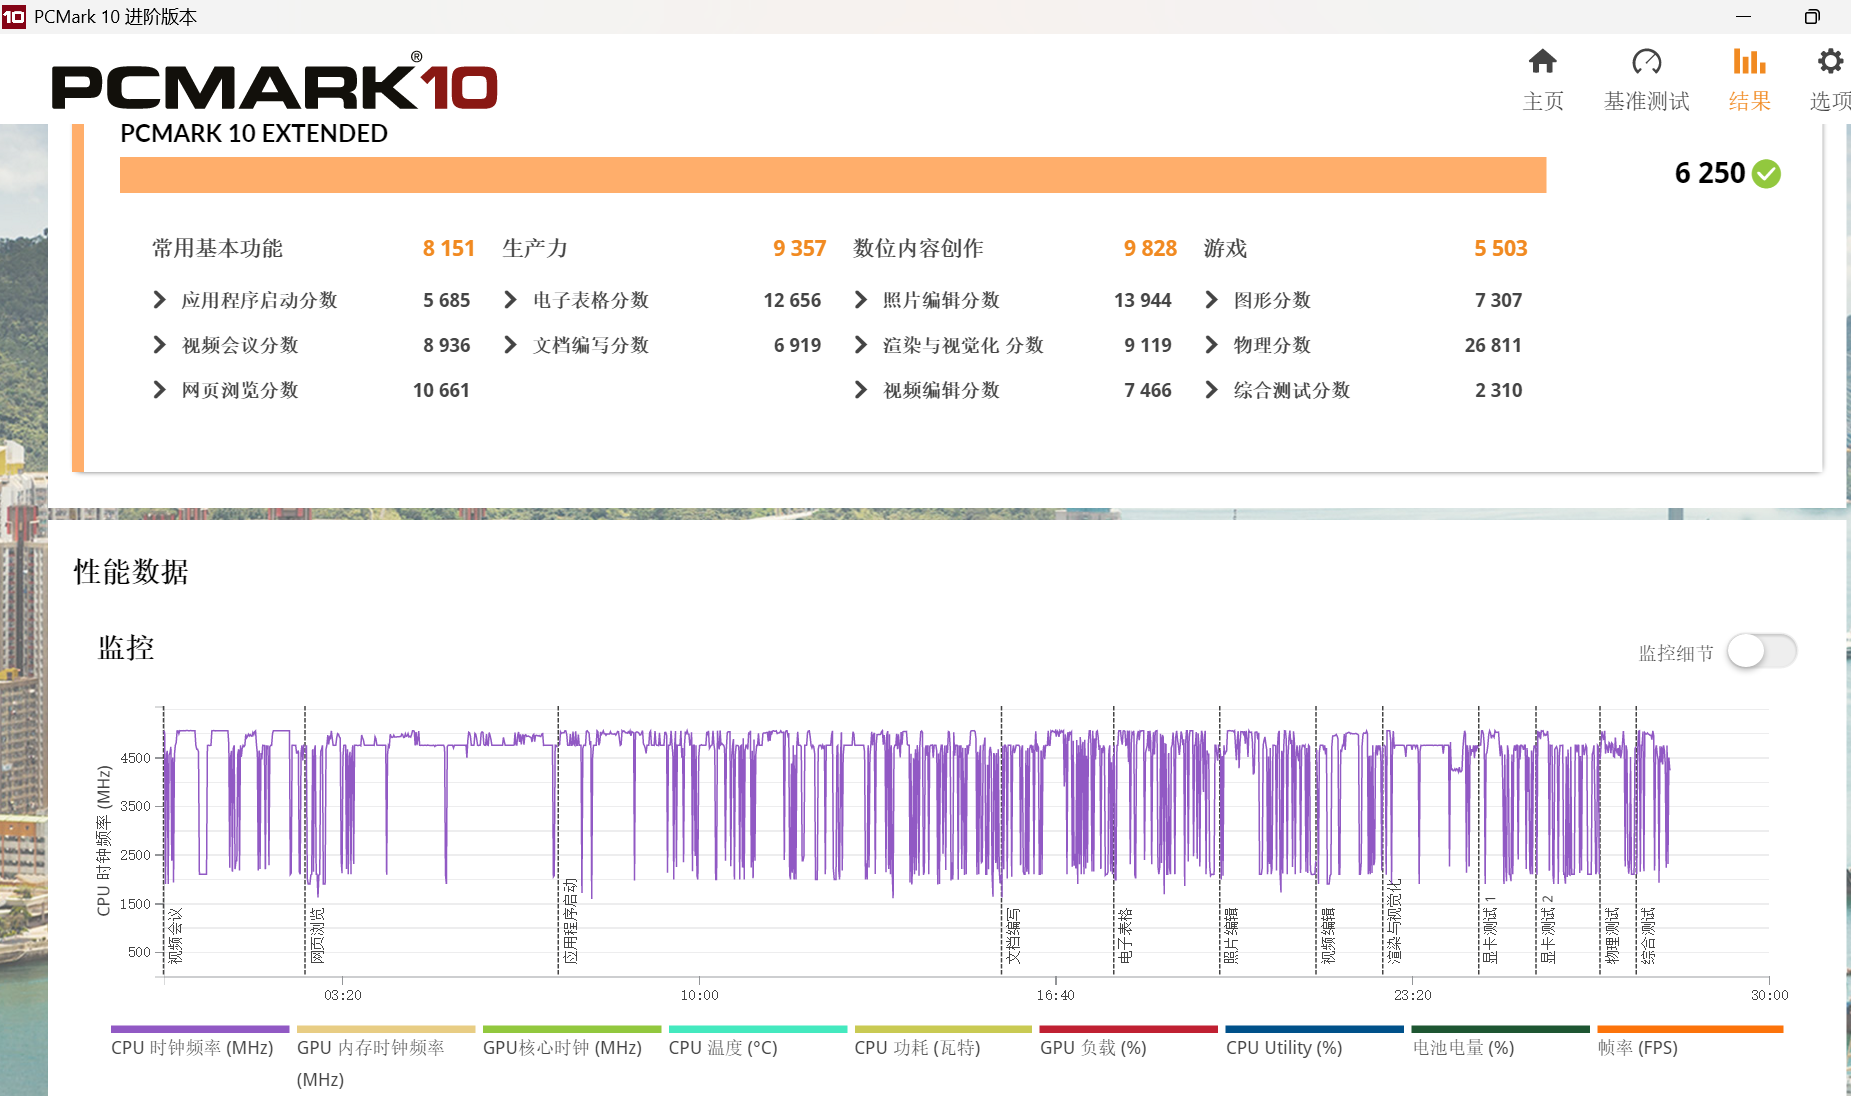Viewport: 1851px width, 1096px height.
Task: Expand 网页浏览分数 details
Action: tap(159, 390)
